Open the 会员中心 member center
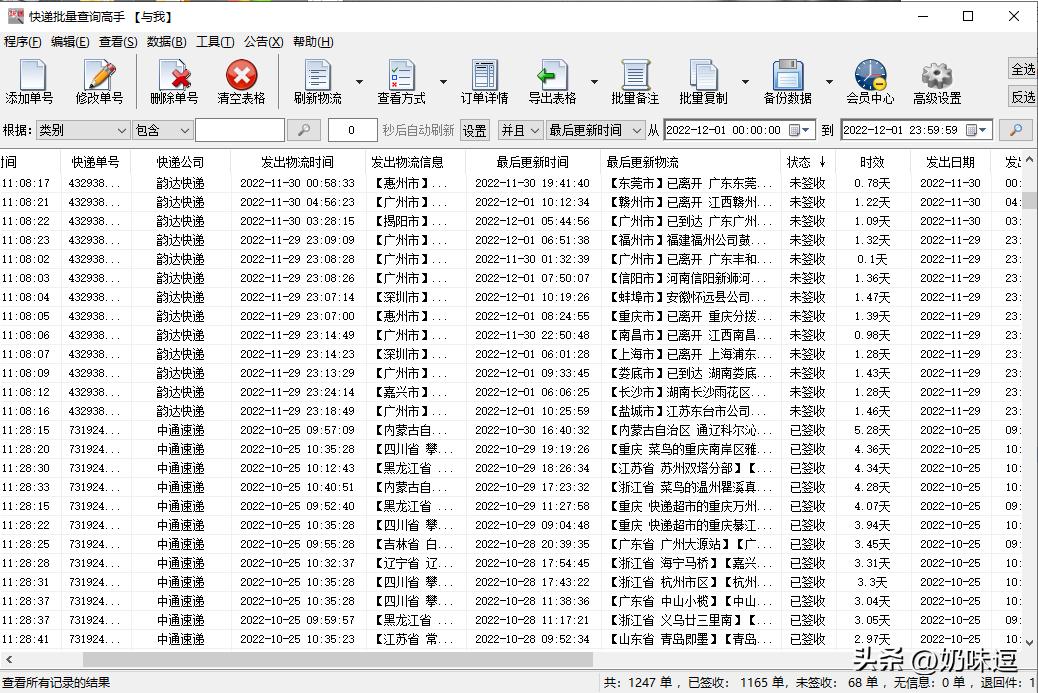This screenshot has height=693, width=1038. [x=868, y=81]
